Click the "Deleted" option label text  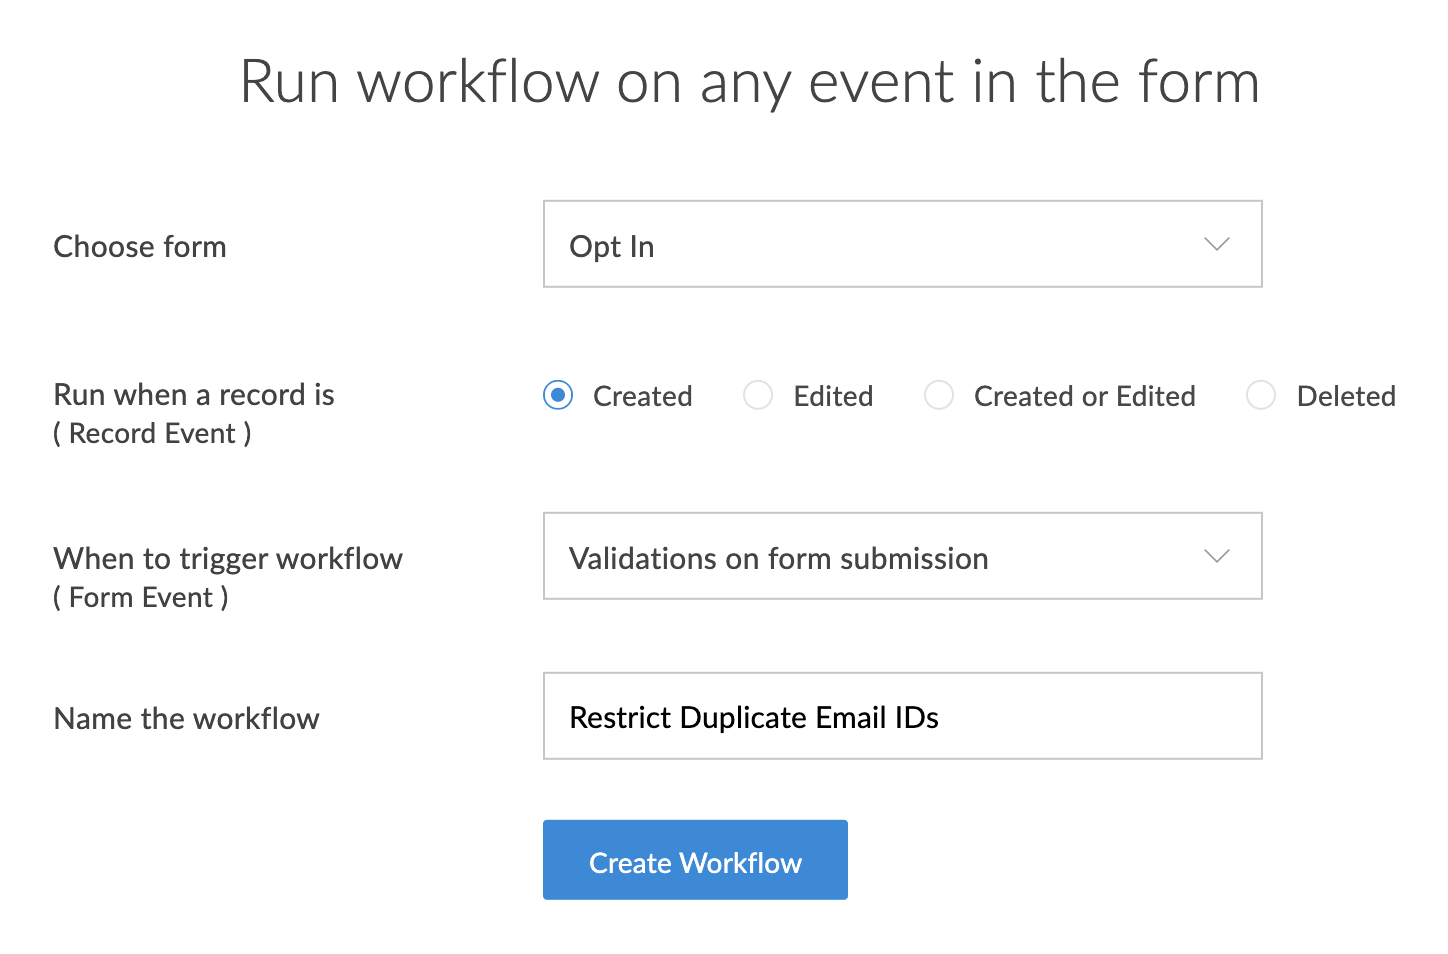tap(1345, 397)
